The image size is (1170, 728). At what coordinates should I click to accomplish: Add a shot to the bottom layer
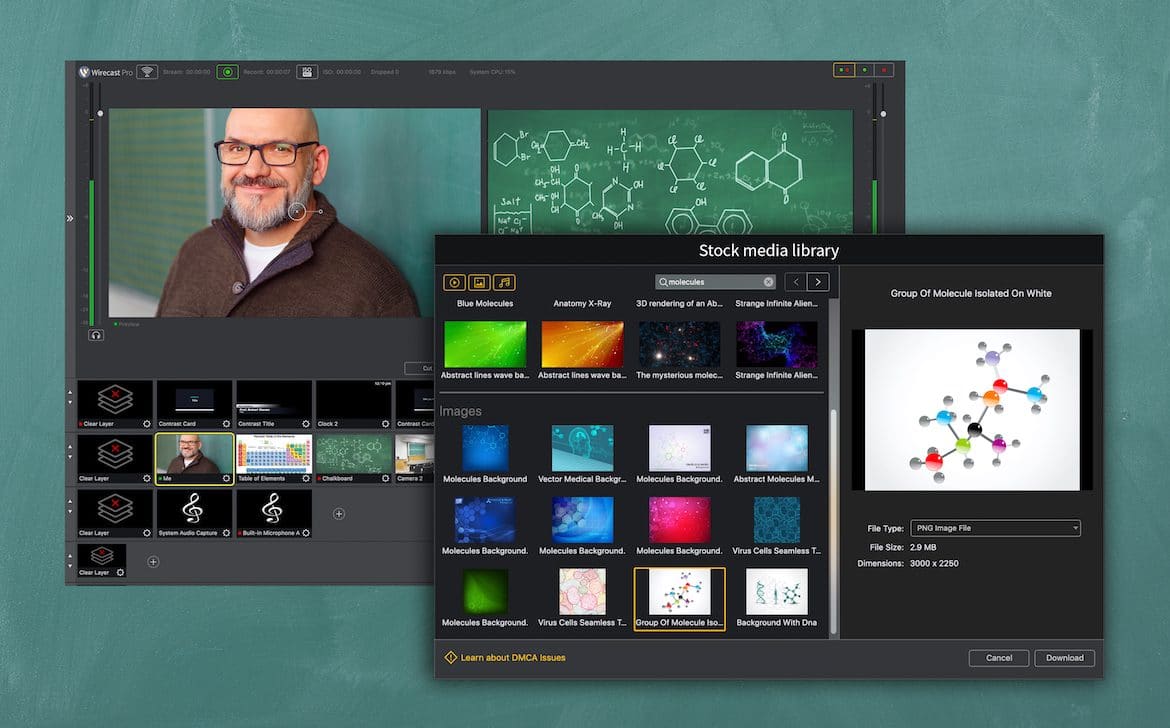(153, 562)
